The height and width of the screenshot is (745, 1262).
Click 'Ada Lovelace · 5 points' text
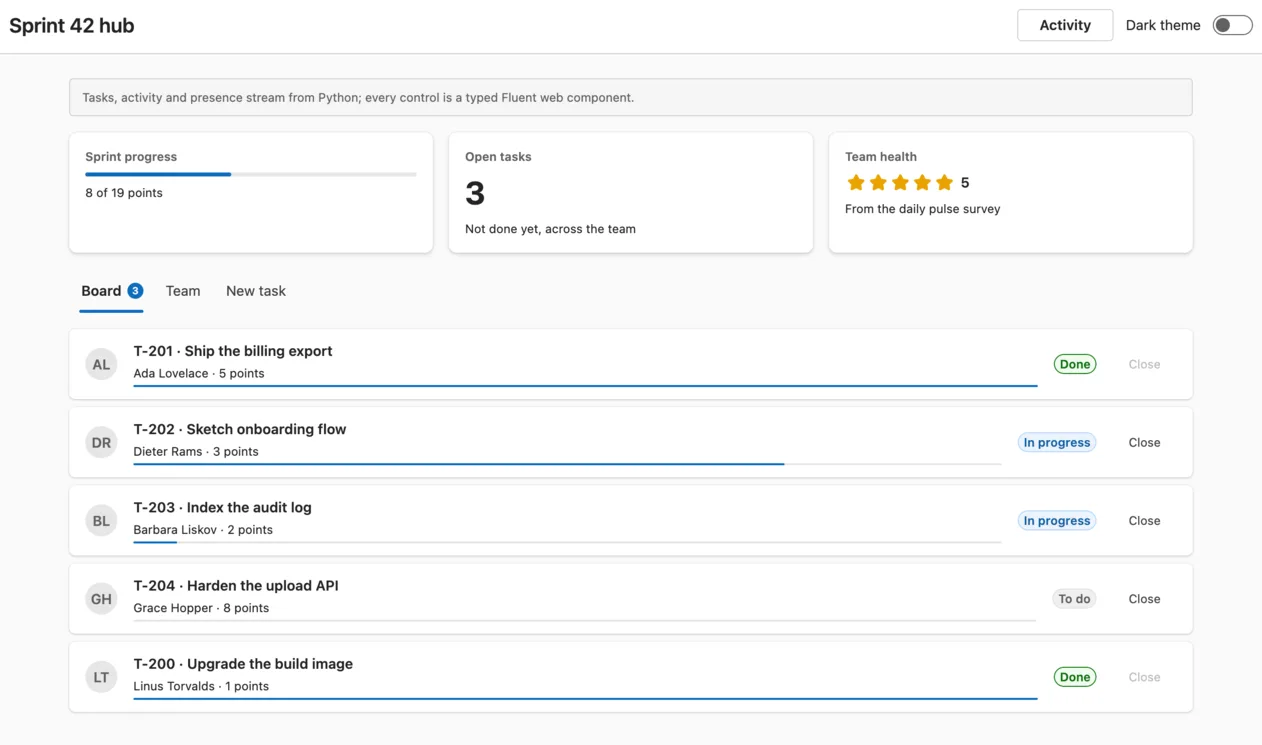pos(199,373)
